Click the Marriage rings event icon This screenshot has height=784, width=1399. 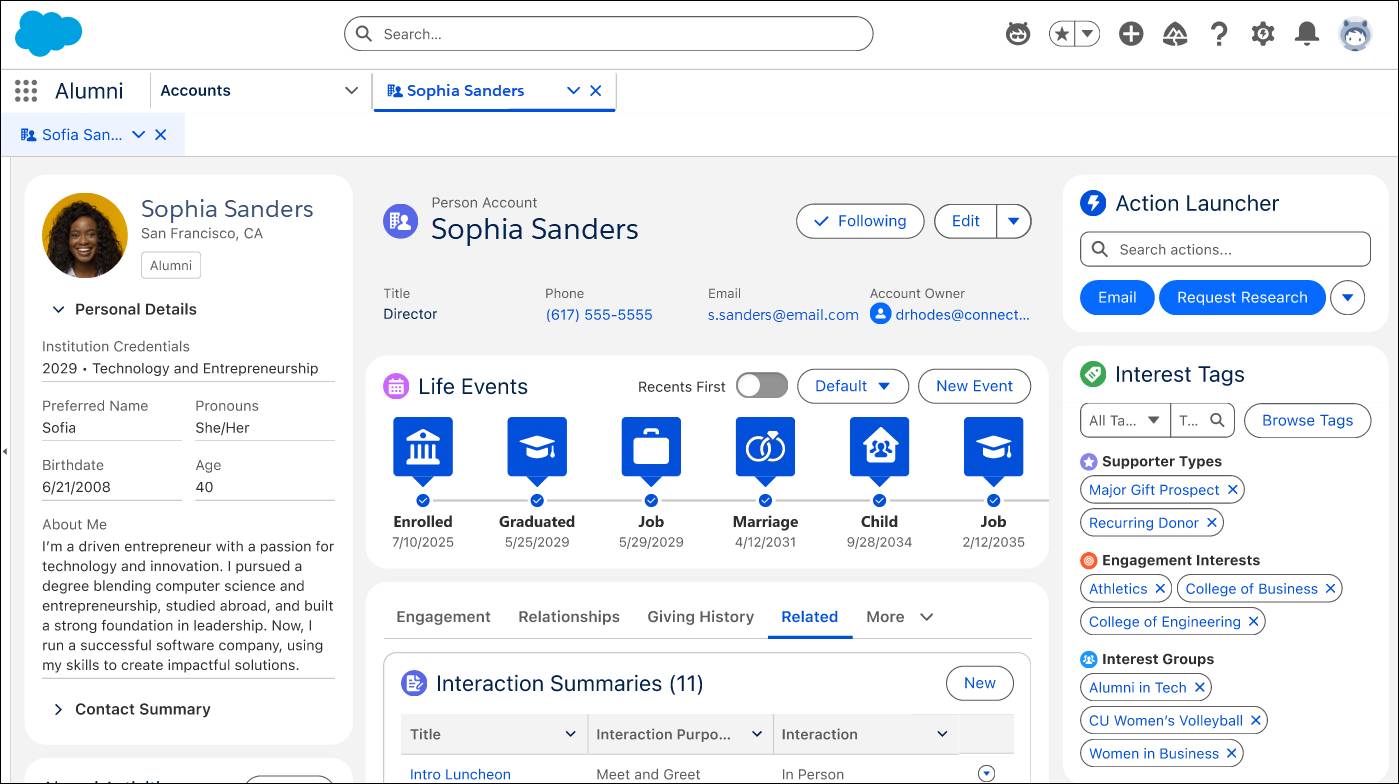point(765,447)
